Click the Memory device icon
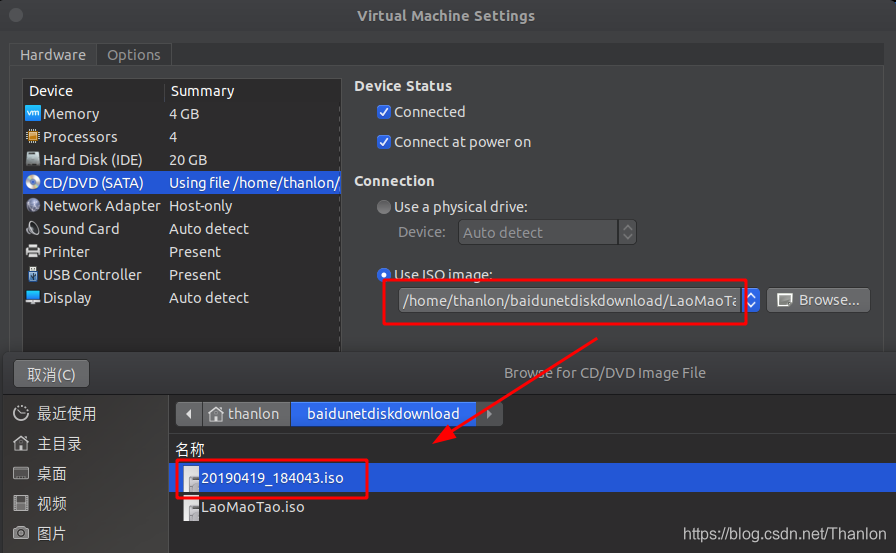Screen dimensions: 896x553 [x=33, y=113]
